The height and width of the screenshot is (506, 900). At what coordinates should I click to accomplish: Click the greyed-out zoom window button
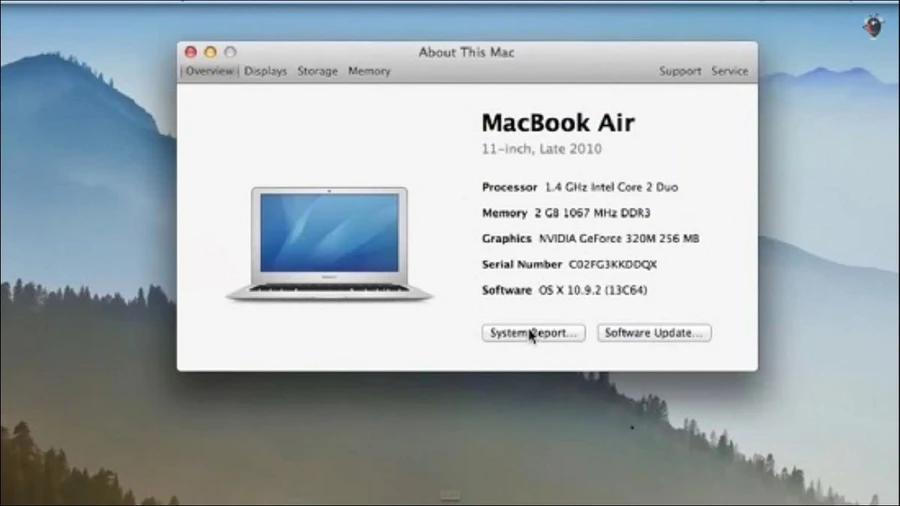click(230, 52)
